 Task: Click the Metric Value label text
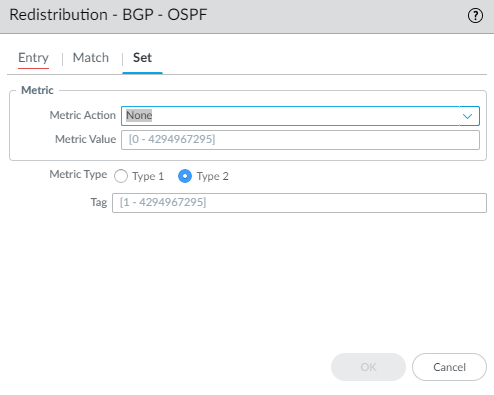[x=86, y=139]
